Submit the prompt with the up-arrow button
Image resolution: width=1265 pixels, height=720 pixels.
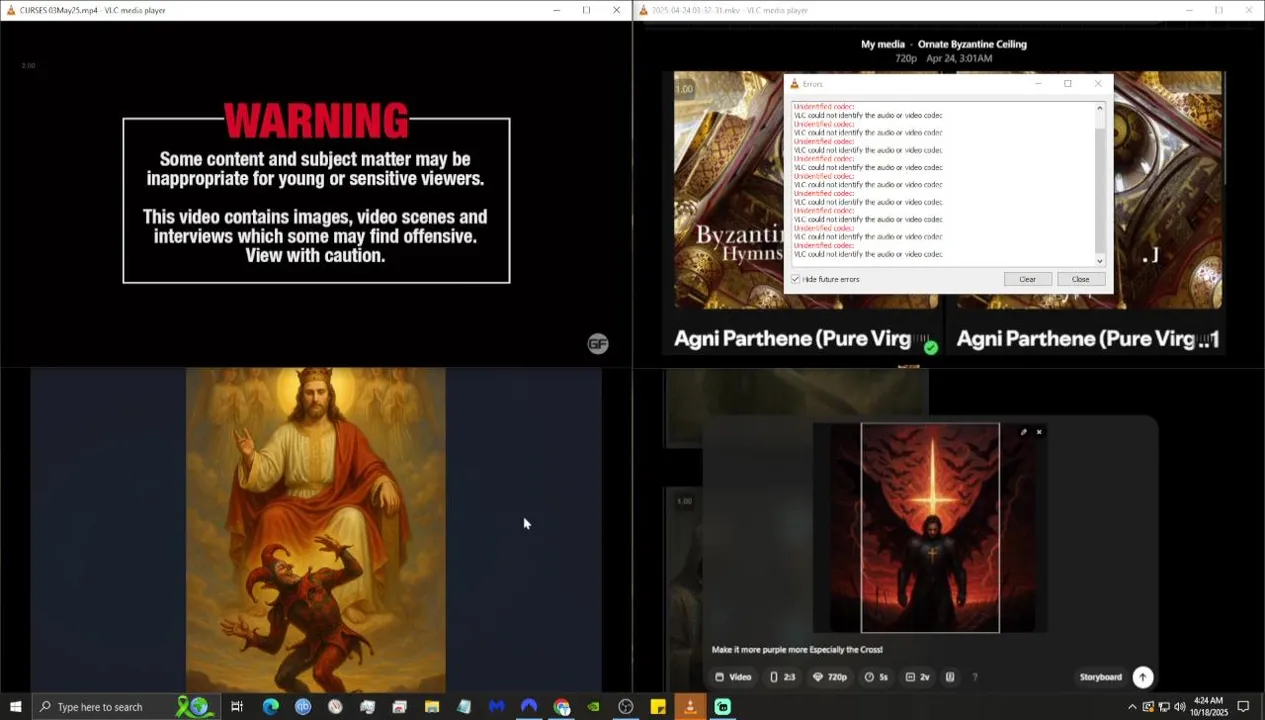(x=1143, y=677)
